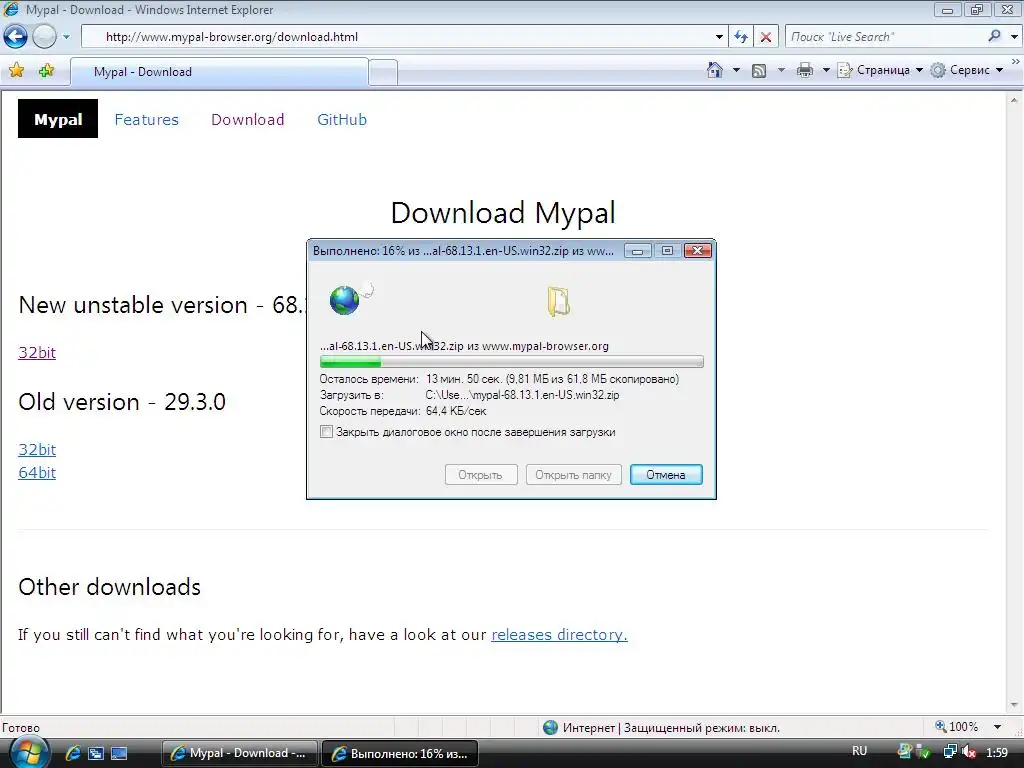
Task: Click the page scrollbar down arrow
Action: pos(1014,705)
